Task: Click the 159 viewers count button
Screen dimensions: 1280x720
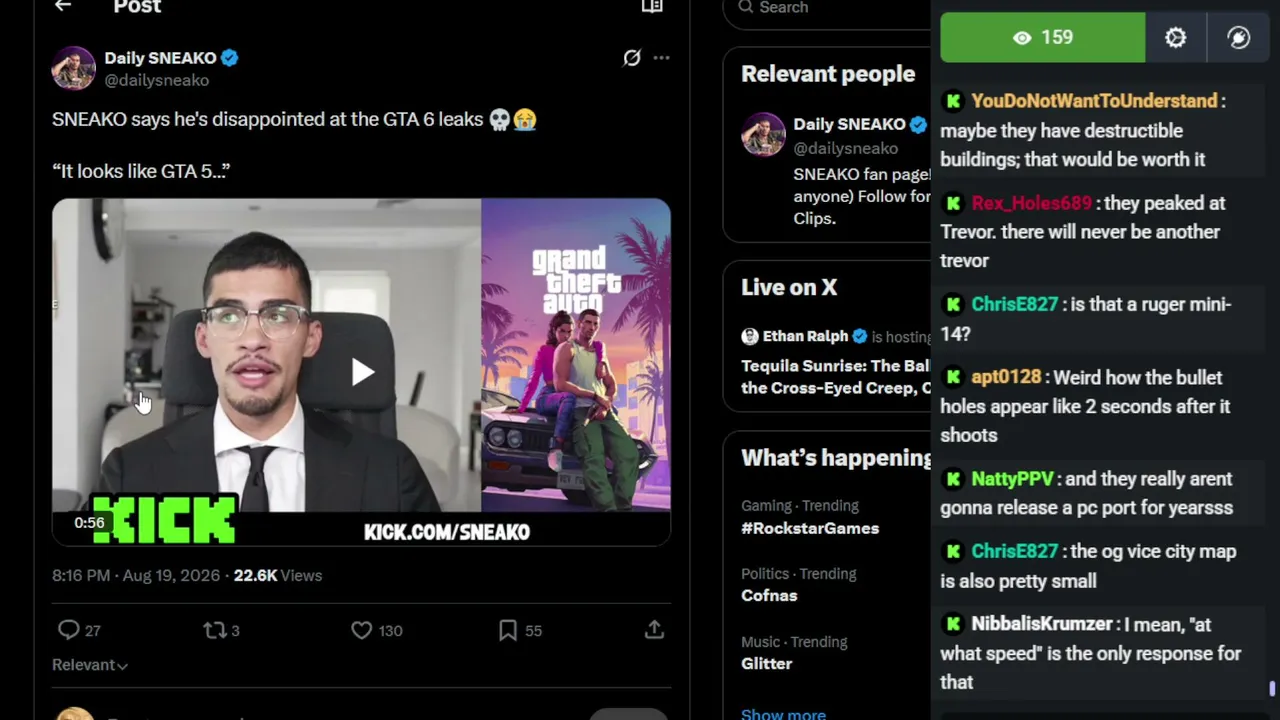Action: click(x=1042, y=37)
